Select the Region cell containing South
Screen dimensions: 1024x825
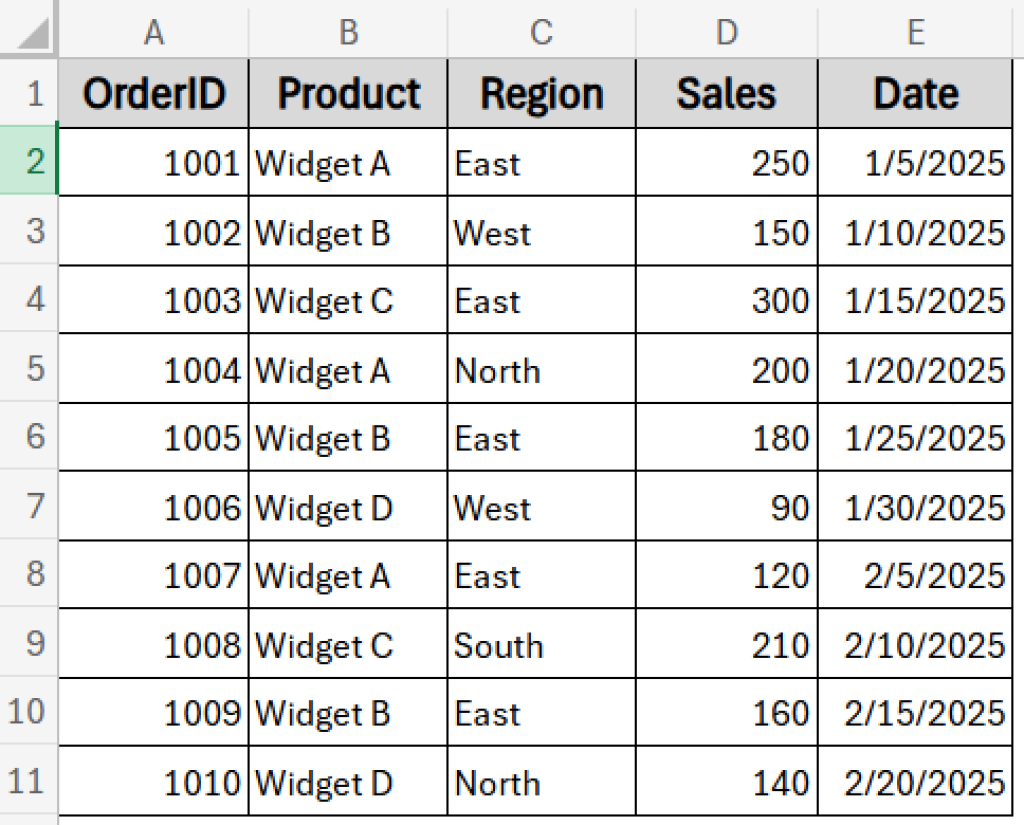pyautogui.click(x=541, y=644)
